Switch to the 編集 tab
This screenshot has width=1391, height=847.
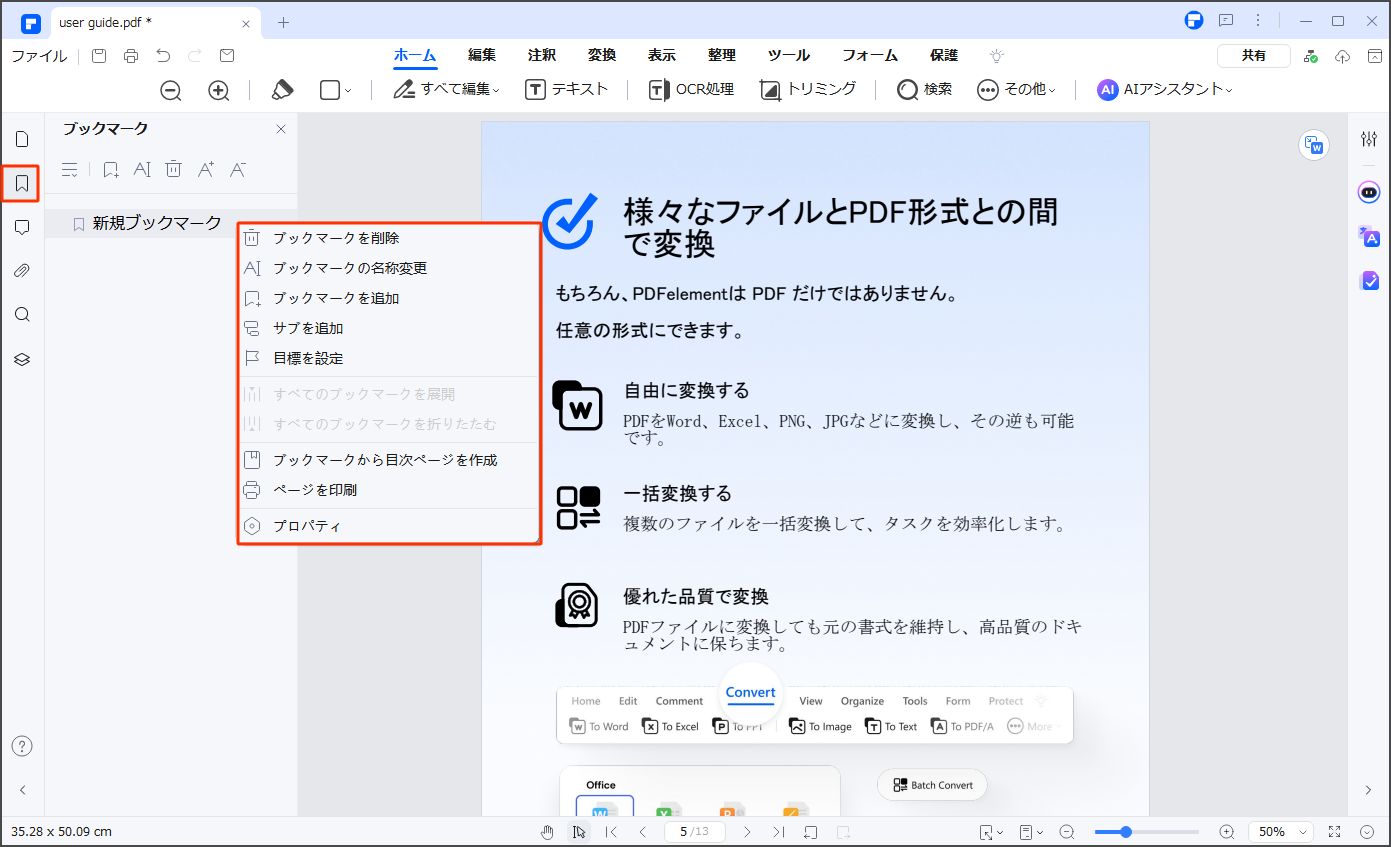pos(482,56)
